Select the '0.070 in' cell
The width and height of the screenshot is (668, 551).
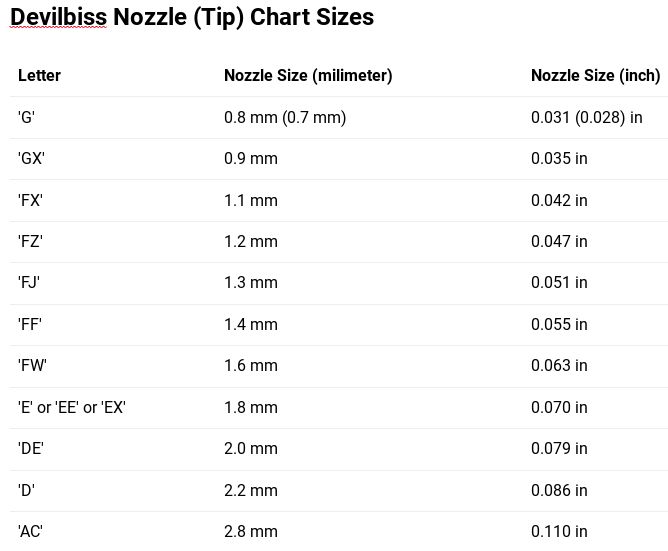click(x=559, y=408)
